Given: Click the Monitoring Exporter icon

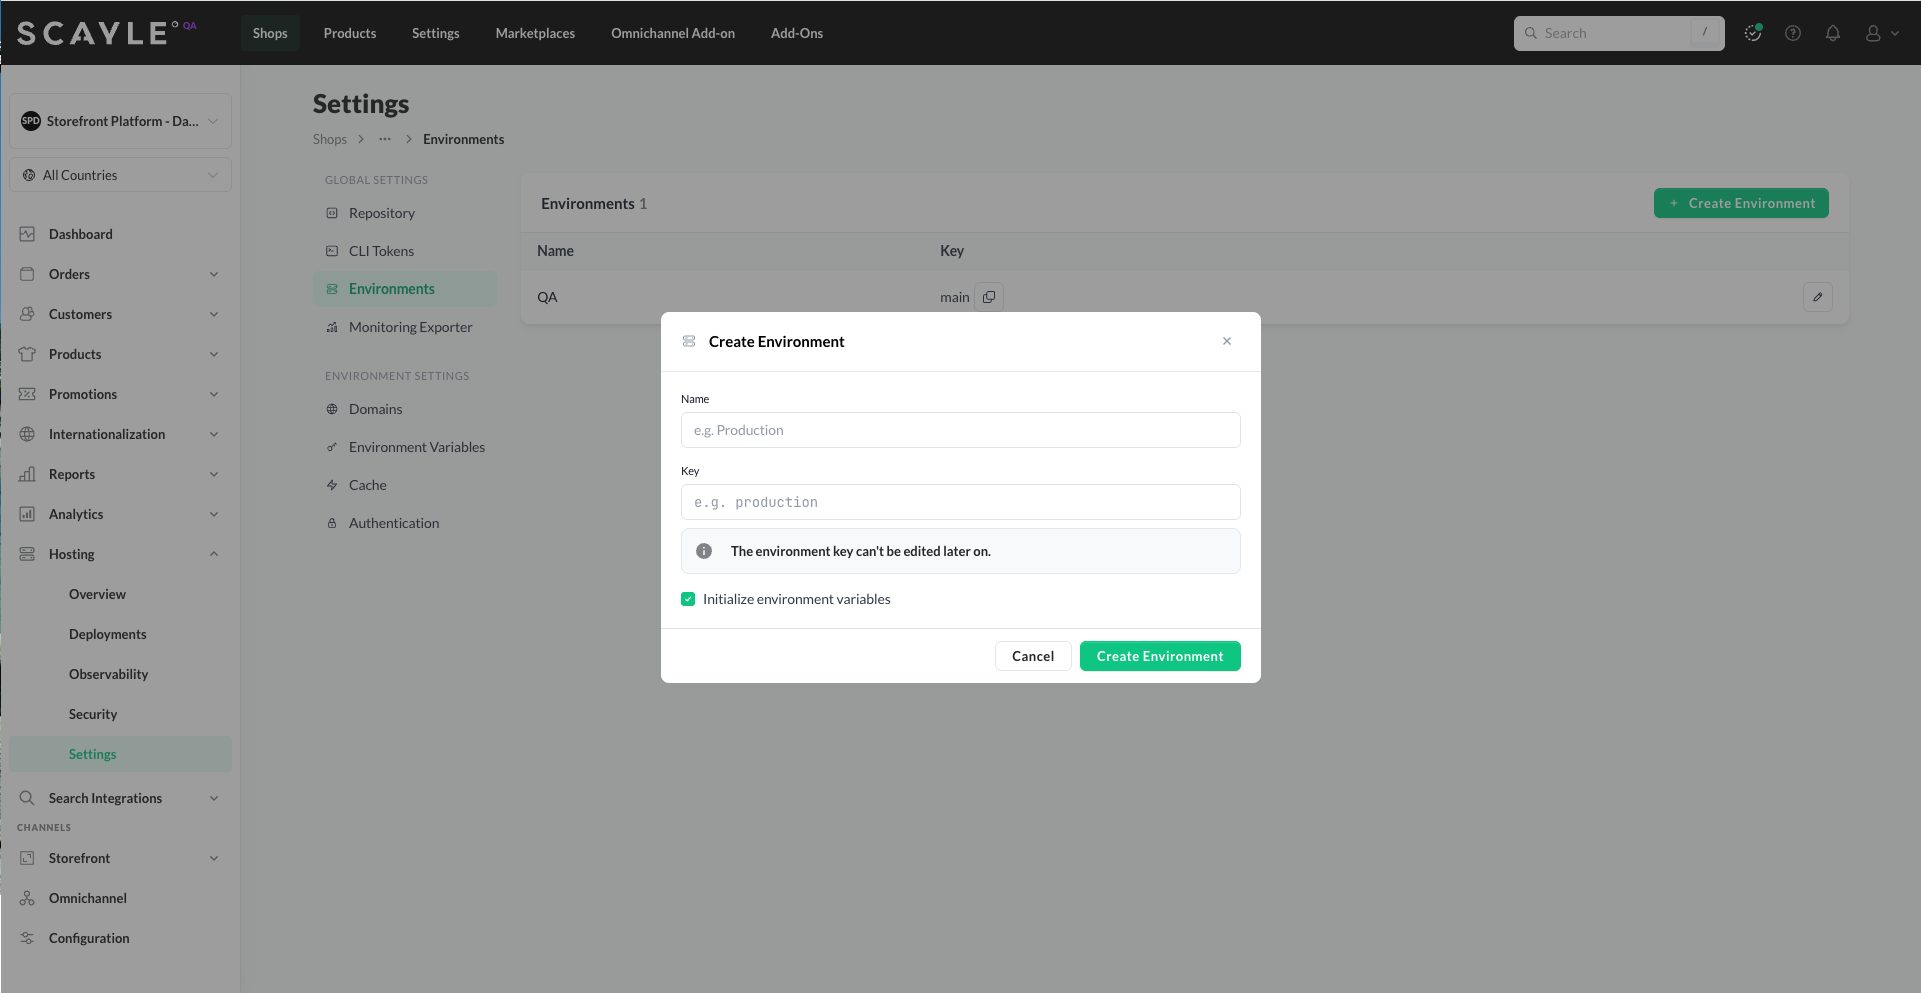Looking at the screenshot, I should (332, 327).
